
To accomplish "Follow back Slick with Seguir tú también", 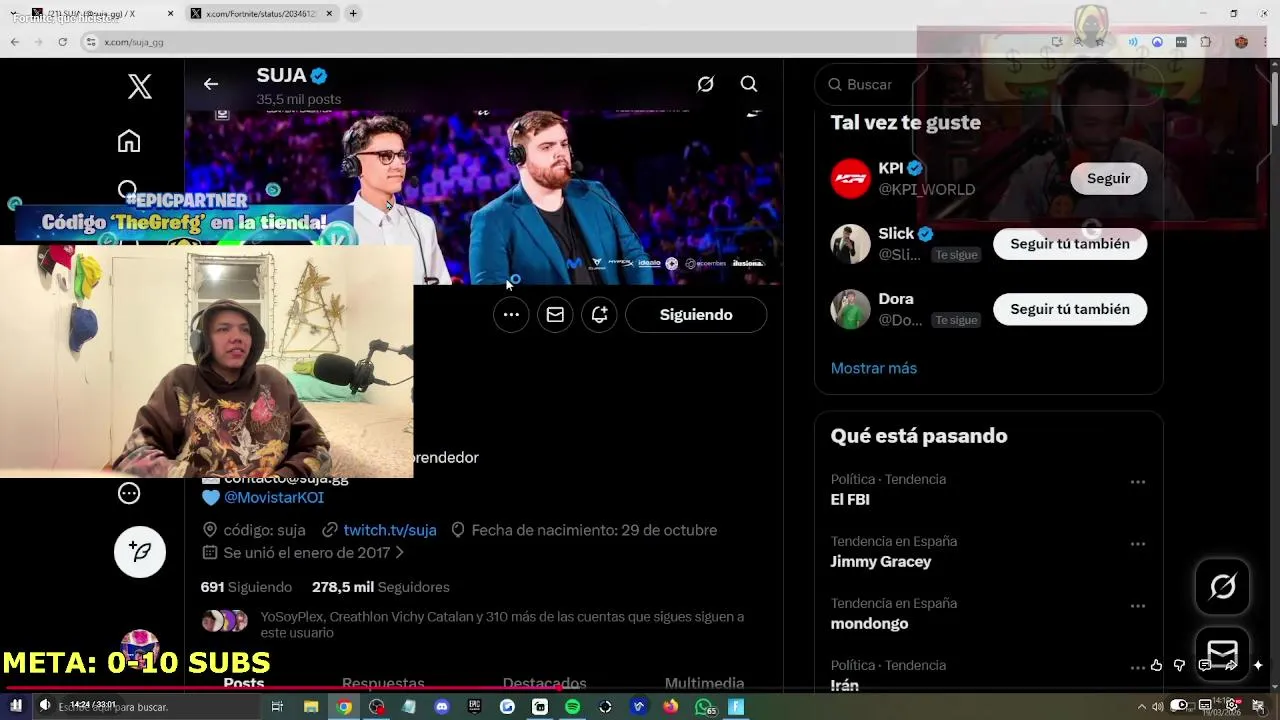I will [1070, 244].
